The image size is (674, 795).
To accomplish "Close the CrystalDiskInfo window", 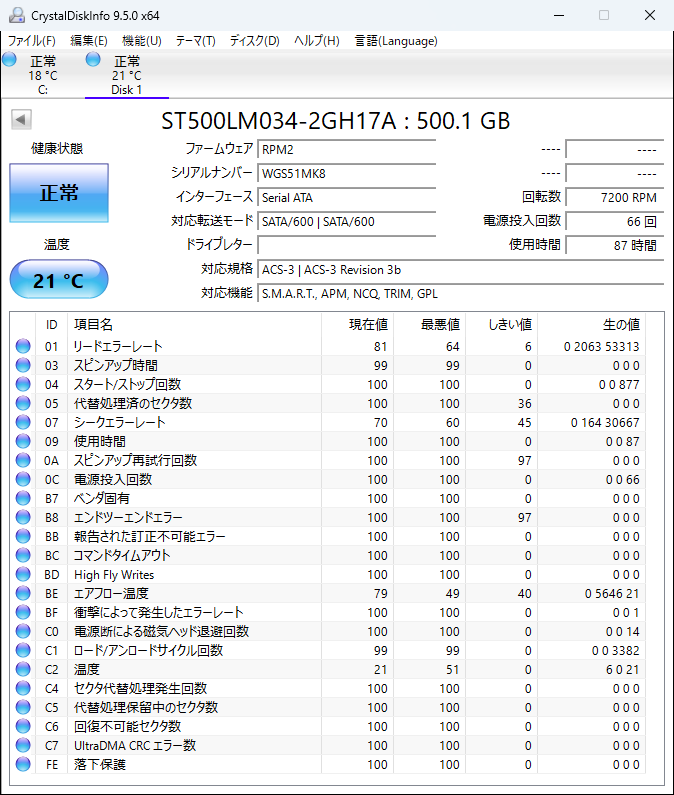I will click(650, 15).
